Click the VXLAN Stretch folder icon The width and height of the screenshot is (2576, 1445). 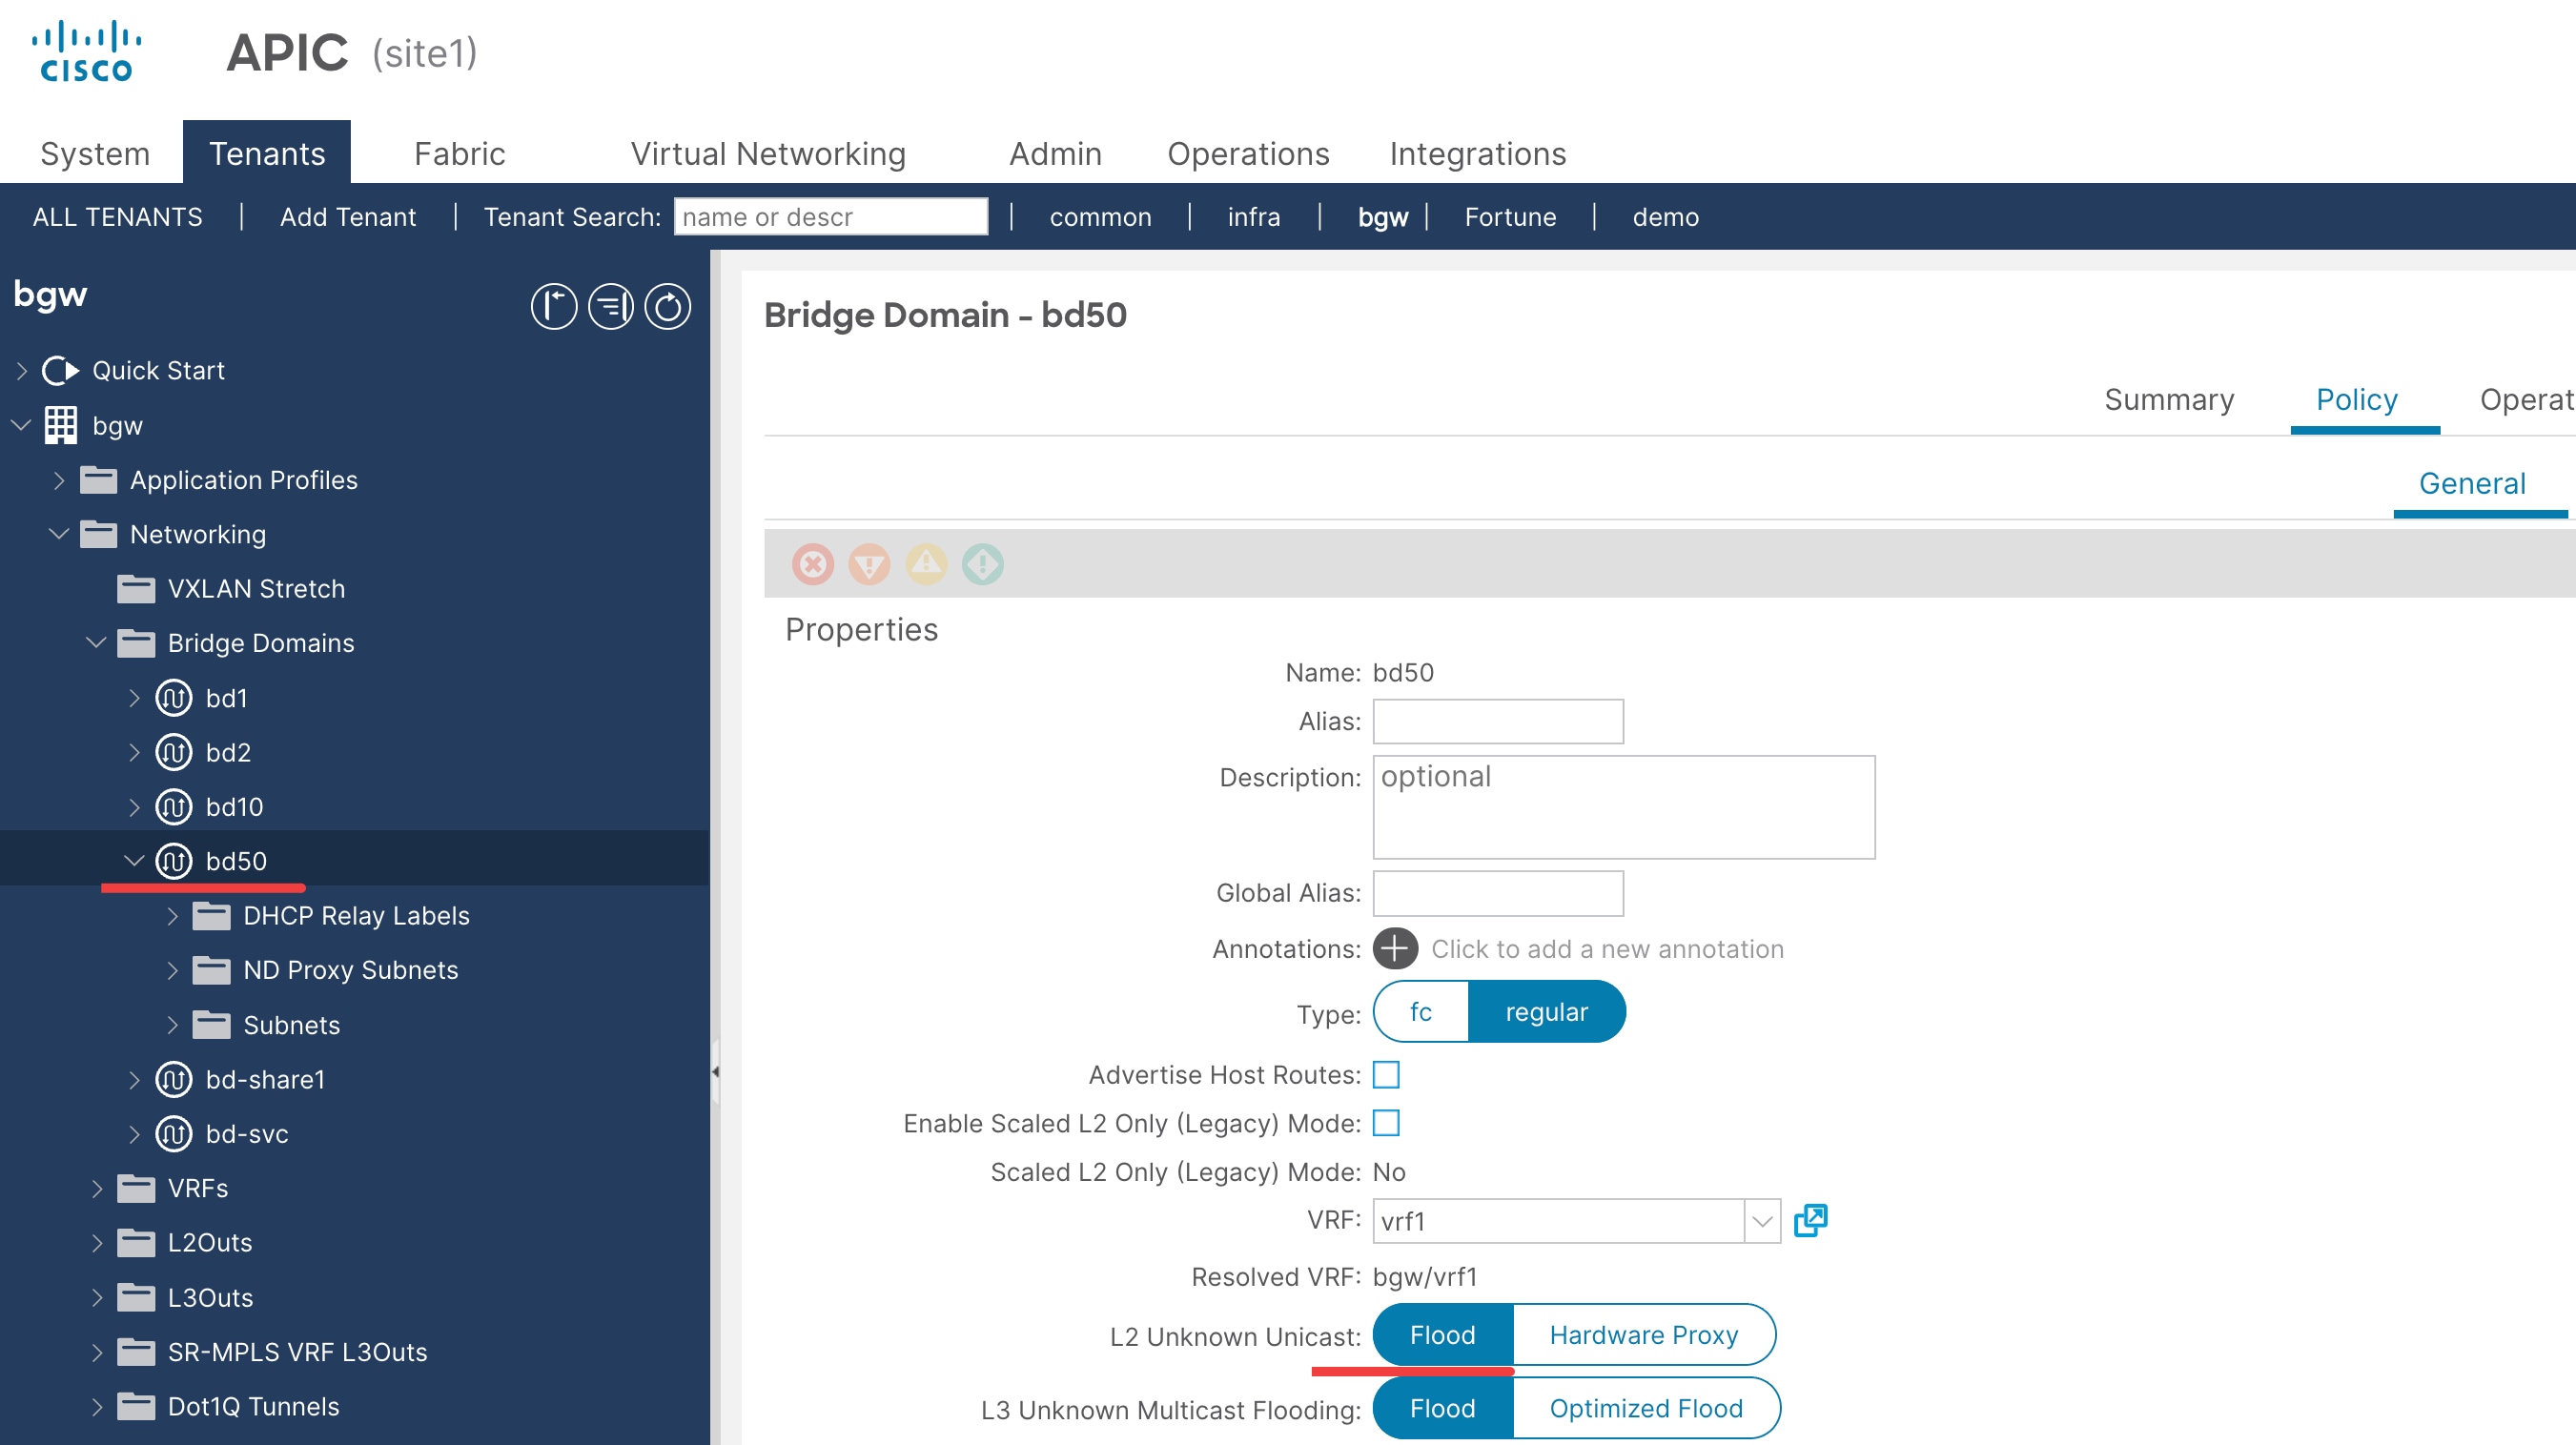point(136,589)
